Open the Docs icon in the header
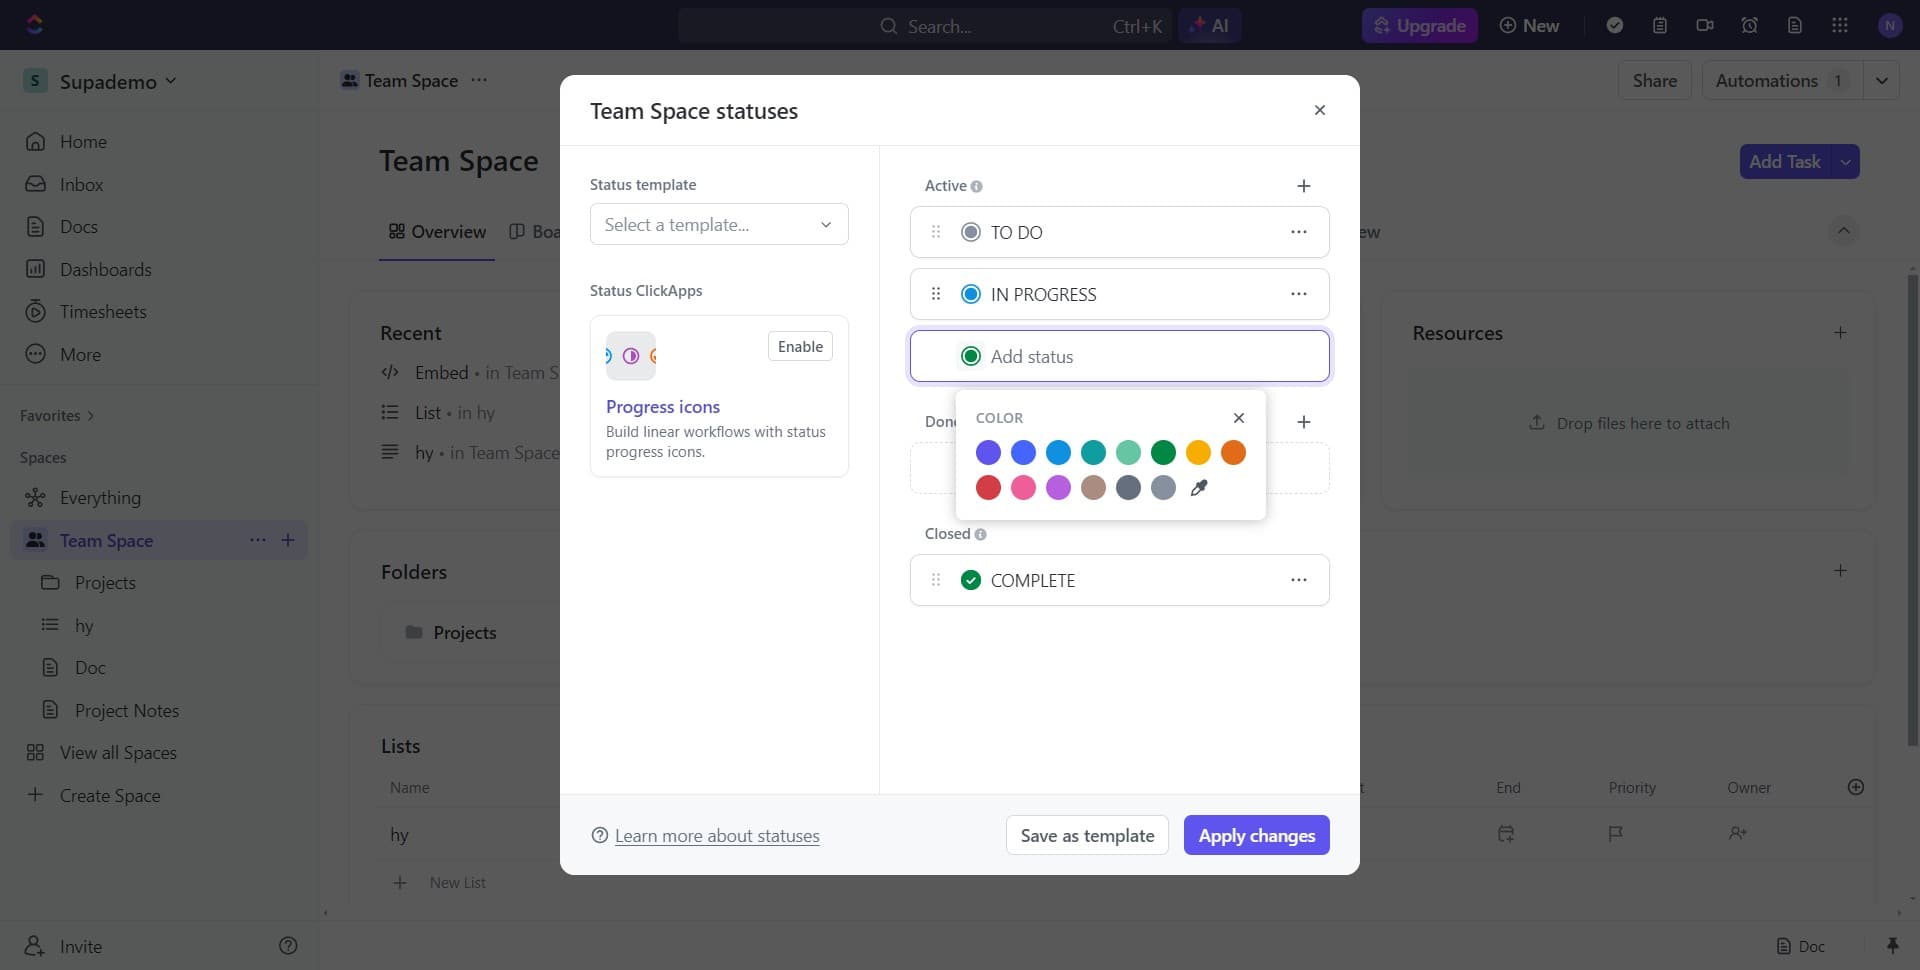Viewport: 1920px width, 970px height. 1795,25
